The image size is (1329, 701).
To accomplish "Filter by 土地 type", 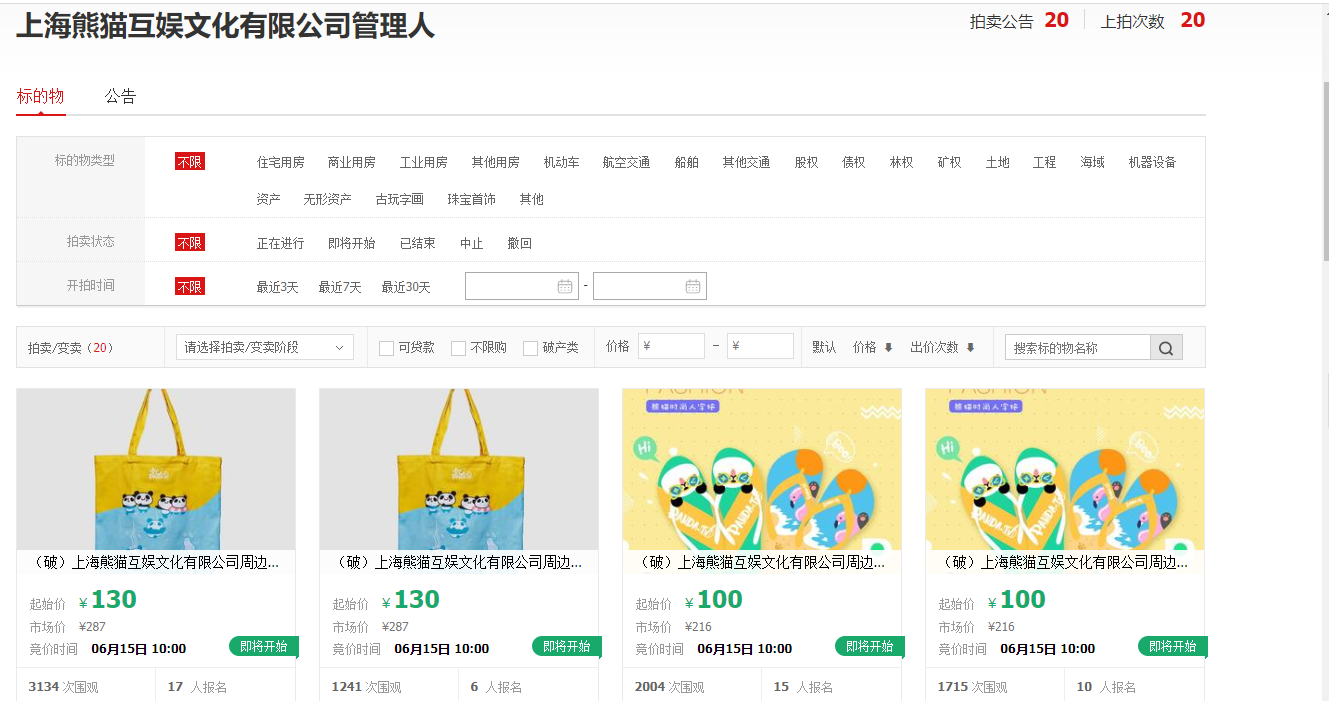I will pyautogui.click(x=998, y=162).
